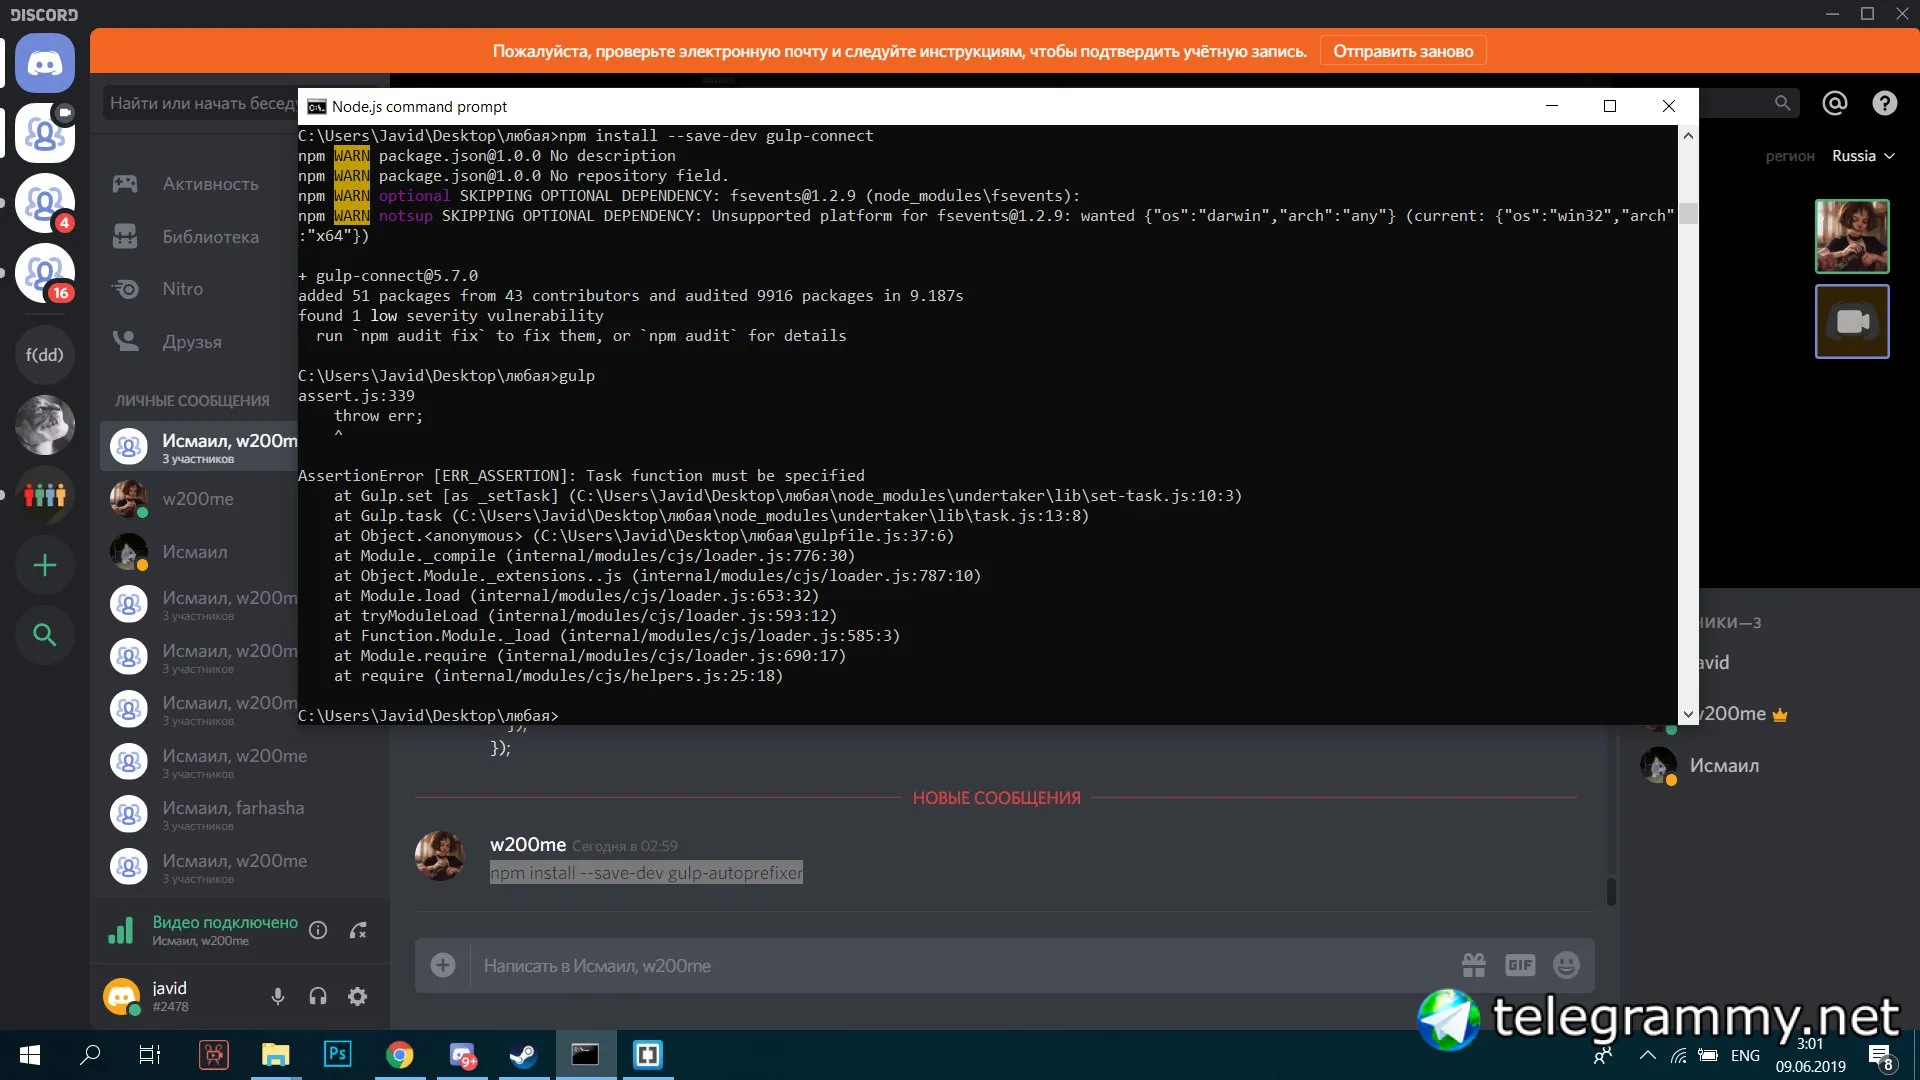The width and height of the screenshot is (1920, 1080).
Task: Click the Node.js command prompt title icon
Action: tap(316, 107)
